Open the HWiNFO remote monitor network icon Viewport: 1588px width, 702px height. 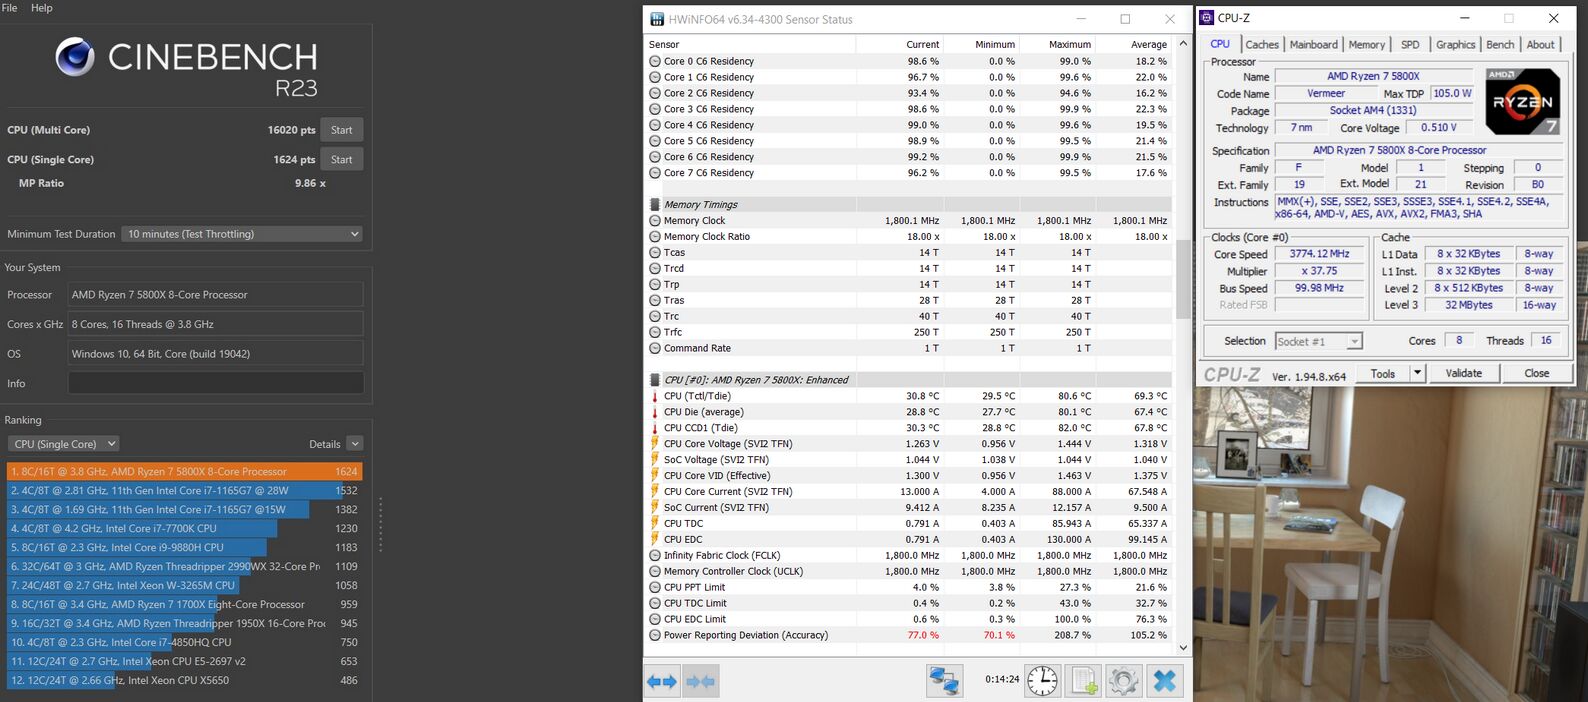tap(944, 681)
